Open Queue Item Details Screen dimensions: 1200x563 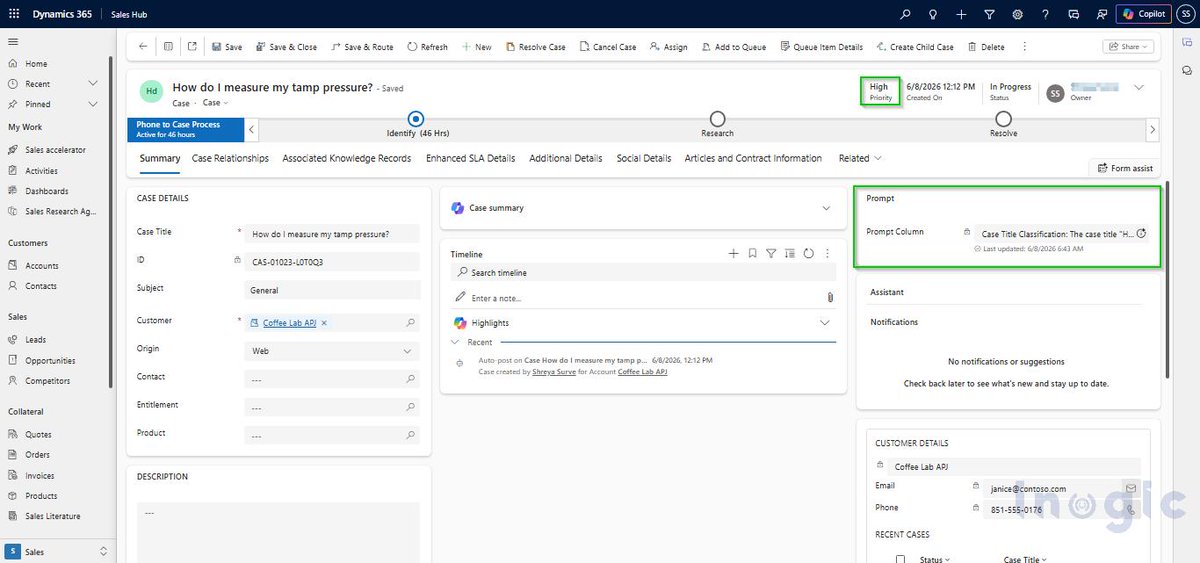click(821, 47)
